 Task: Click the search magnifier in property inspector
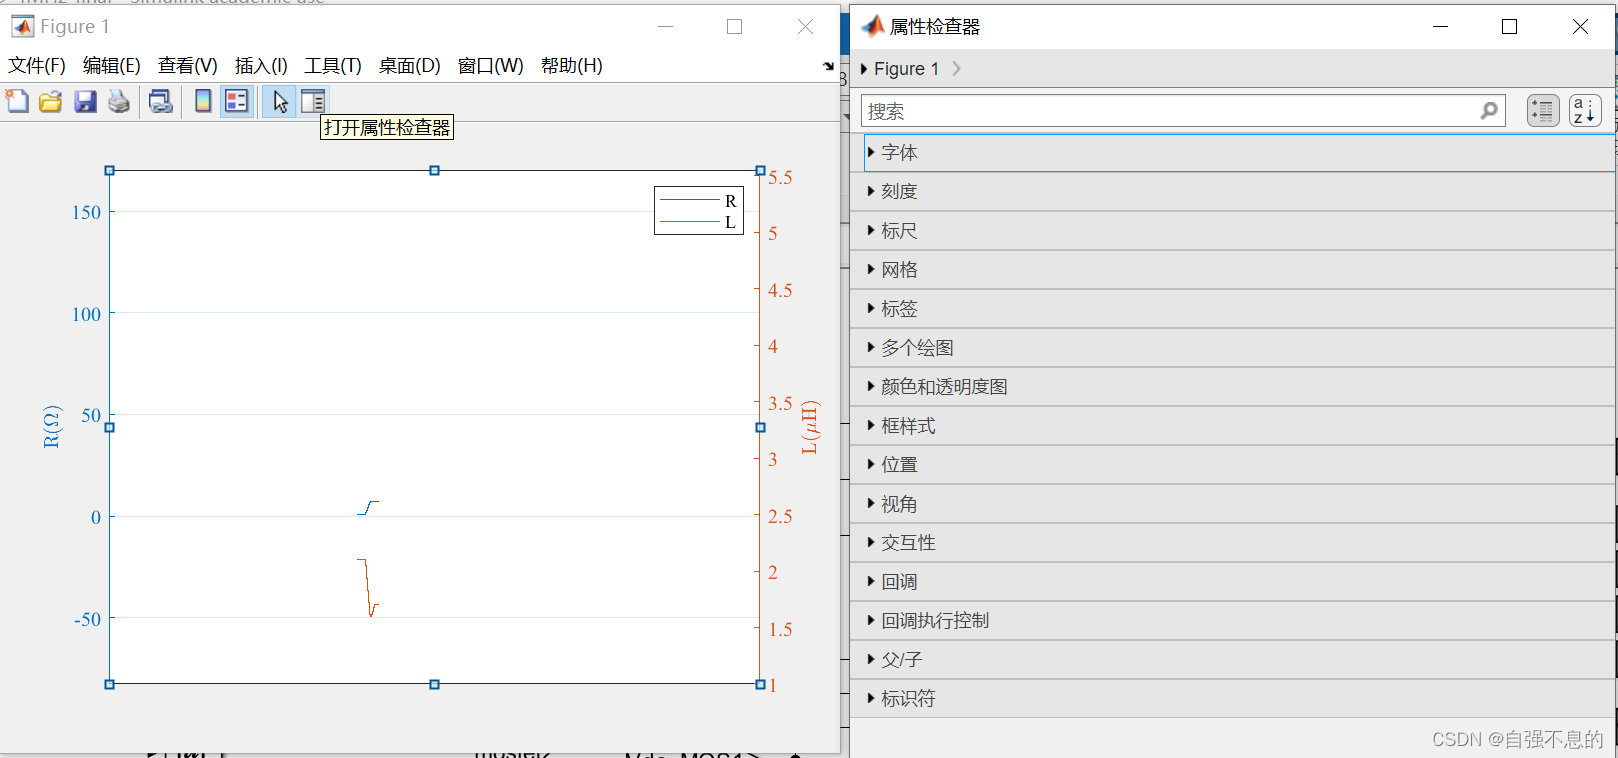point(1489,110)
